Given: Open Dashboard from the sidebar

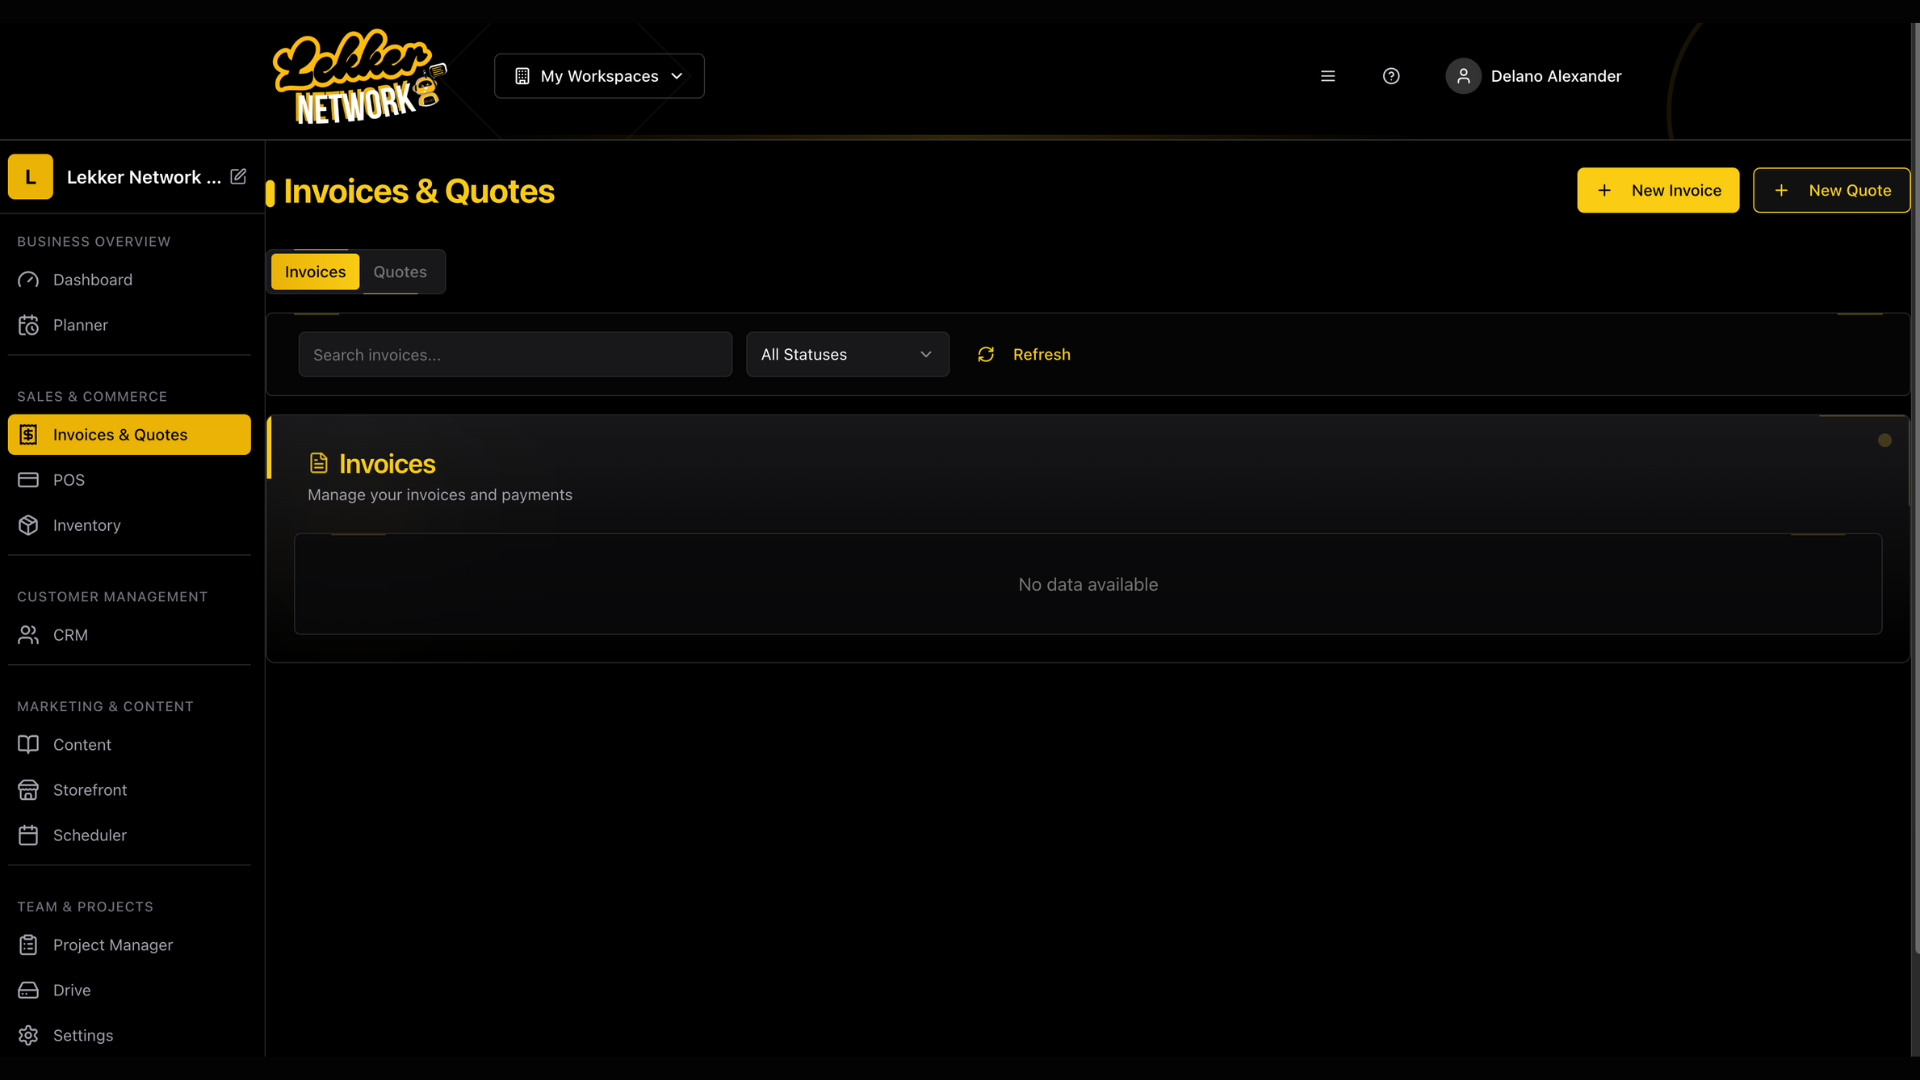Looking at the screenshot, I should pyautogui.click(x=92, y=280).
